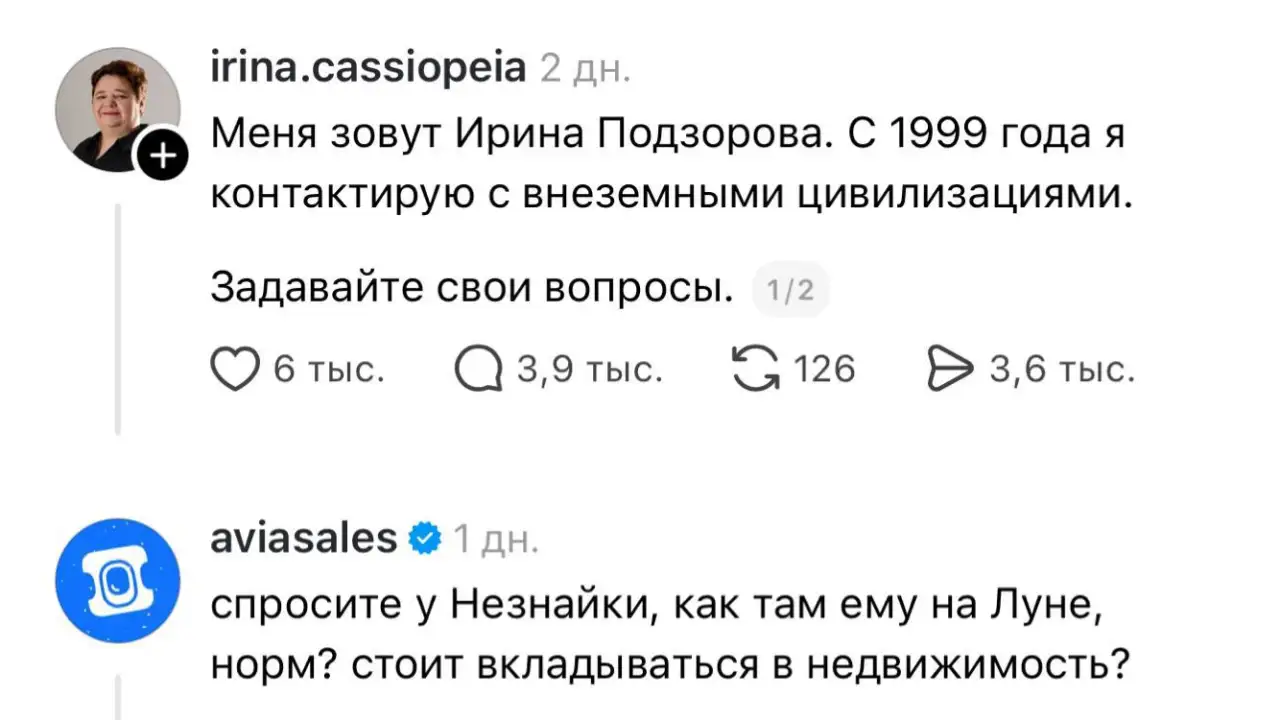Click the '3,9 тыс.' comment counter
1280x720 pixels.
pyautogui.click(x=587, y=369)
